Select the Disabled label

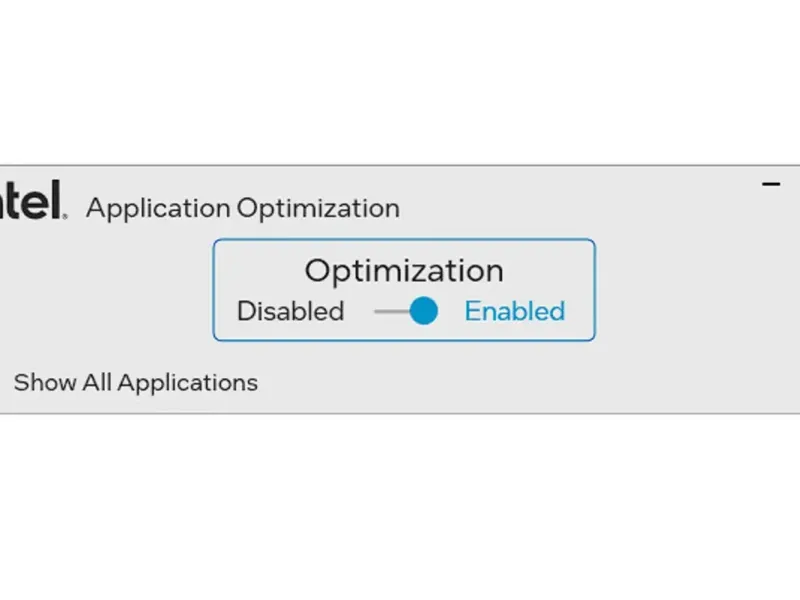(x=290, y=311)
